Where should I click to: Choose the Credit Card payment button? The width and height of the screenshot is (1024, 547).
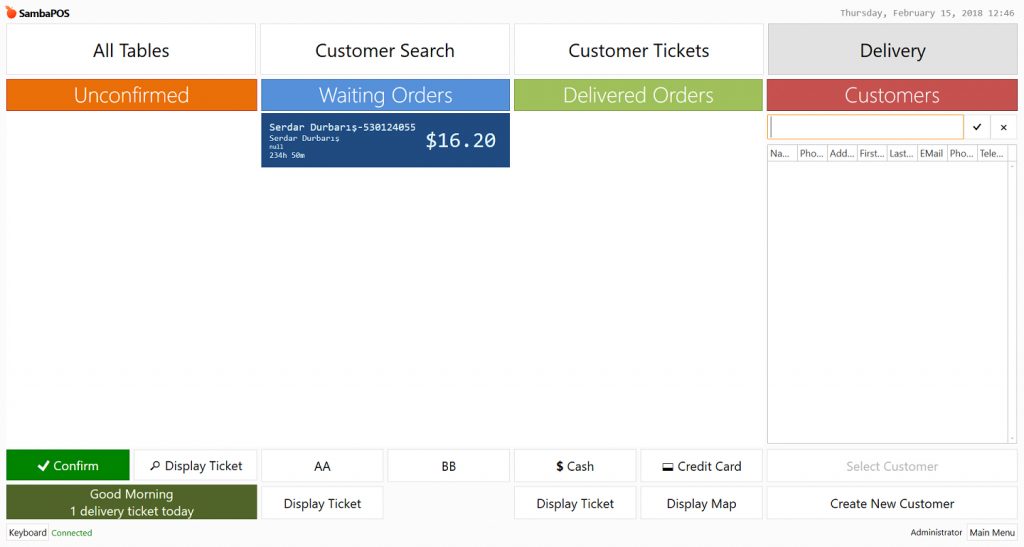tap(701, 466)
